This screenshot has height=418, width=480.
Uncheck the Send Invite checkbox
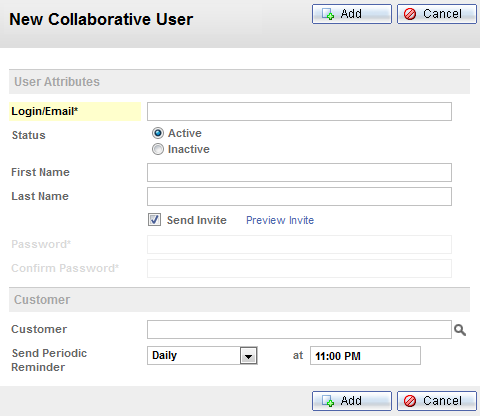point(154,220)
